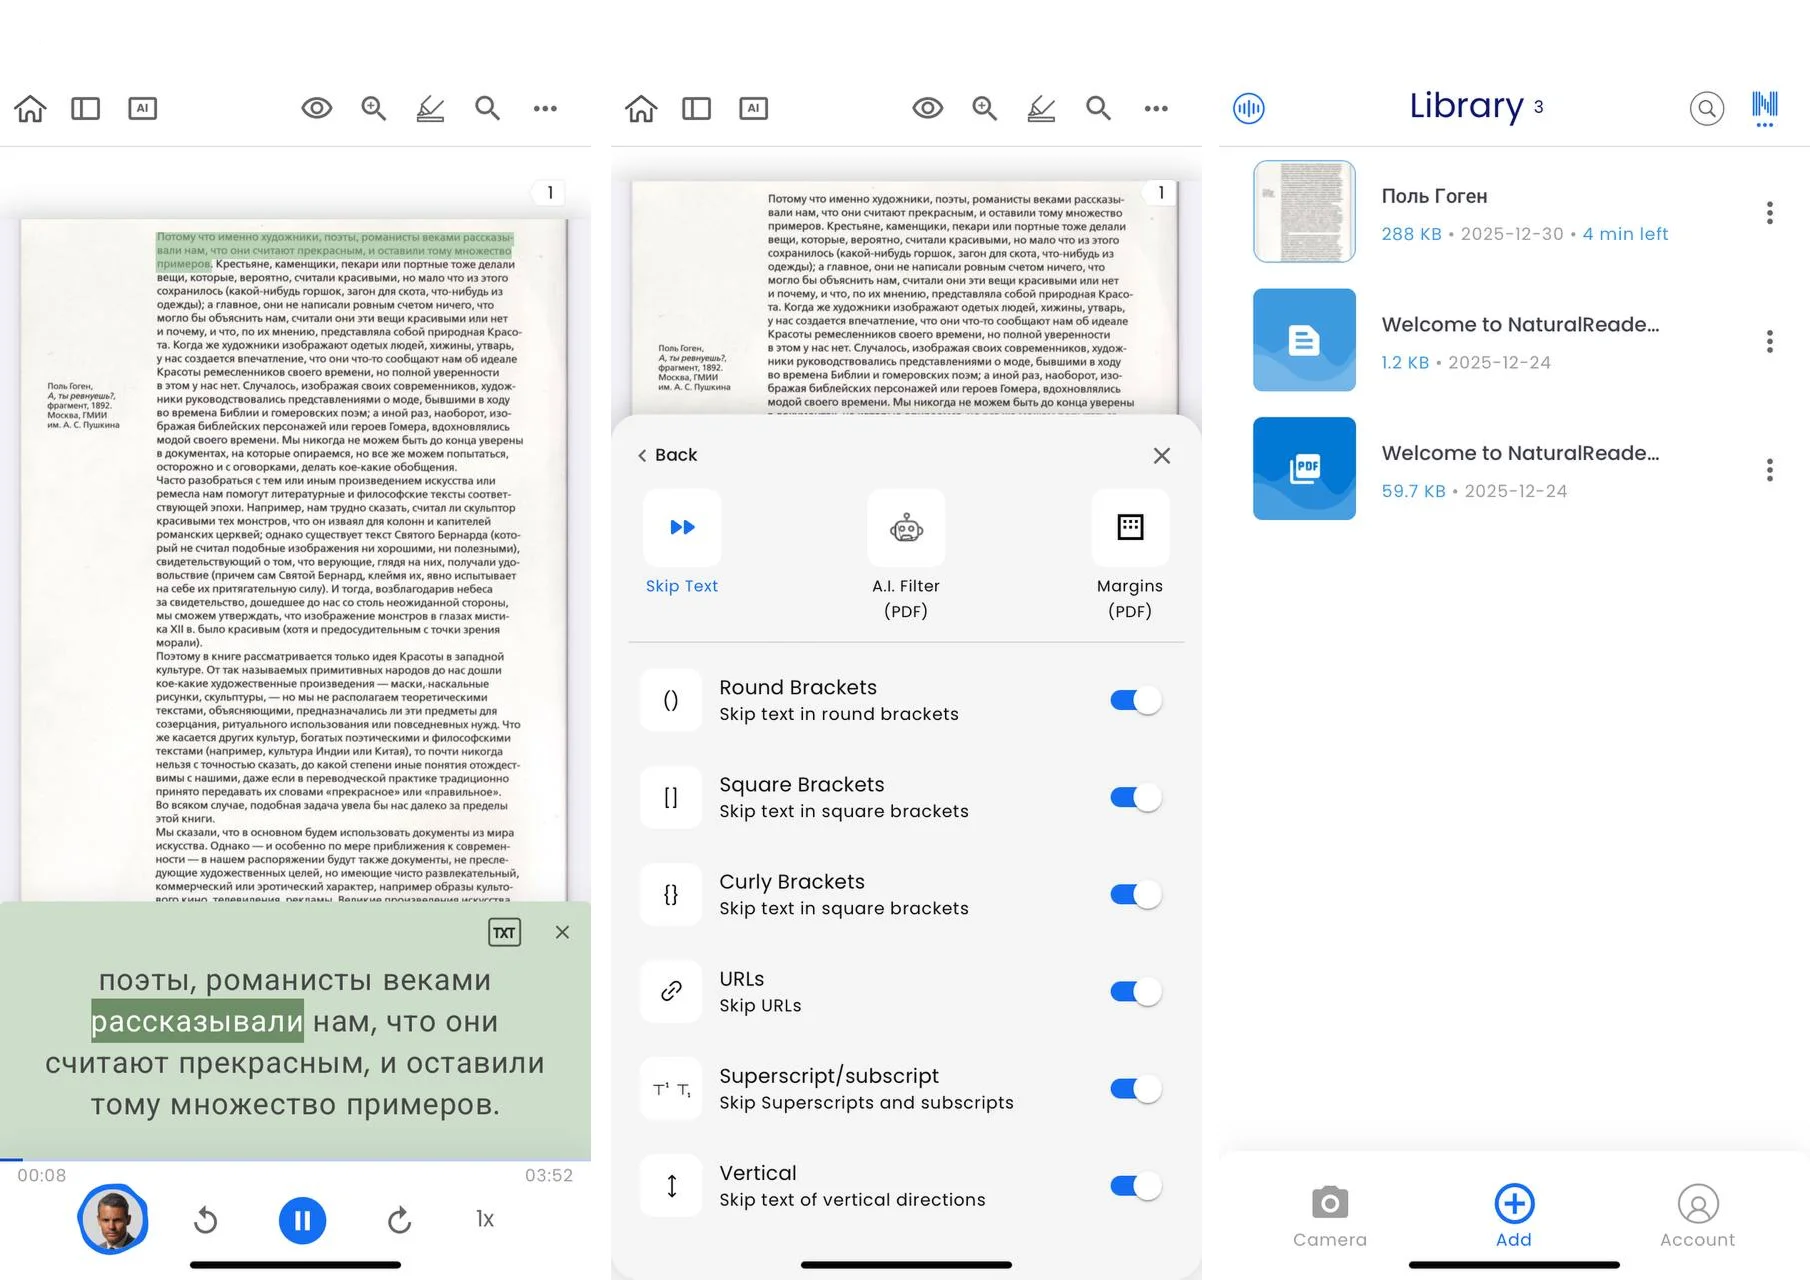Screen dimensions: 1810x1280
Task: Tap the search icon in Library header
Action: (x=1706, y=108)
